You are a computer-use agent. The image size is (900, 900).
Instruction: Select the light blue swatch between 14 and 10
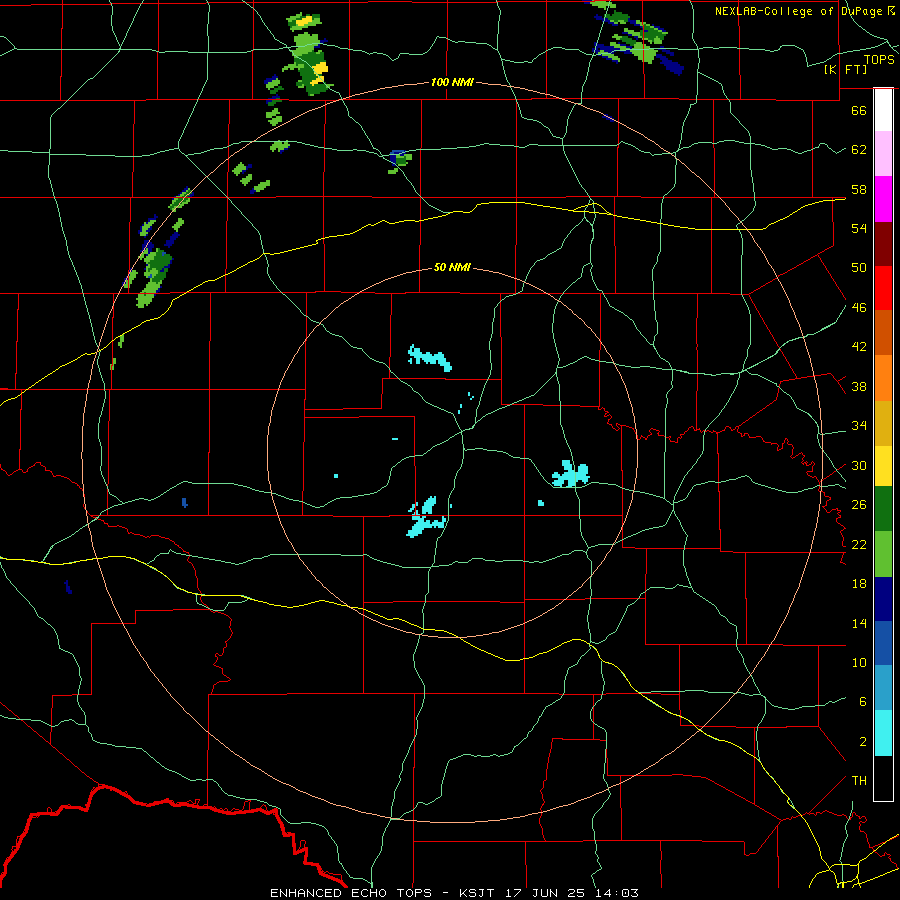point(883,688)
